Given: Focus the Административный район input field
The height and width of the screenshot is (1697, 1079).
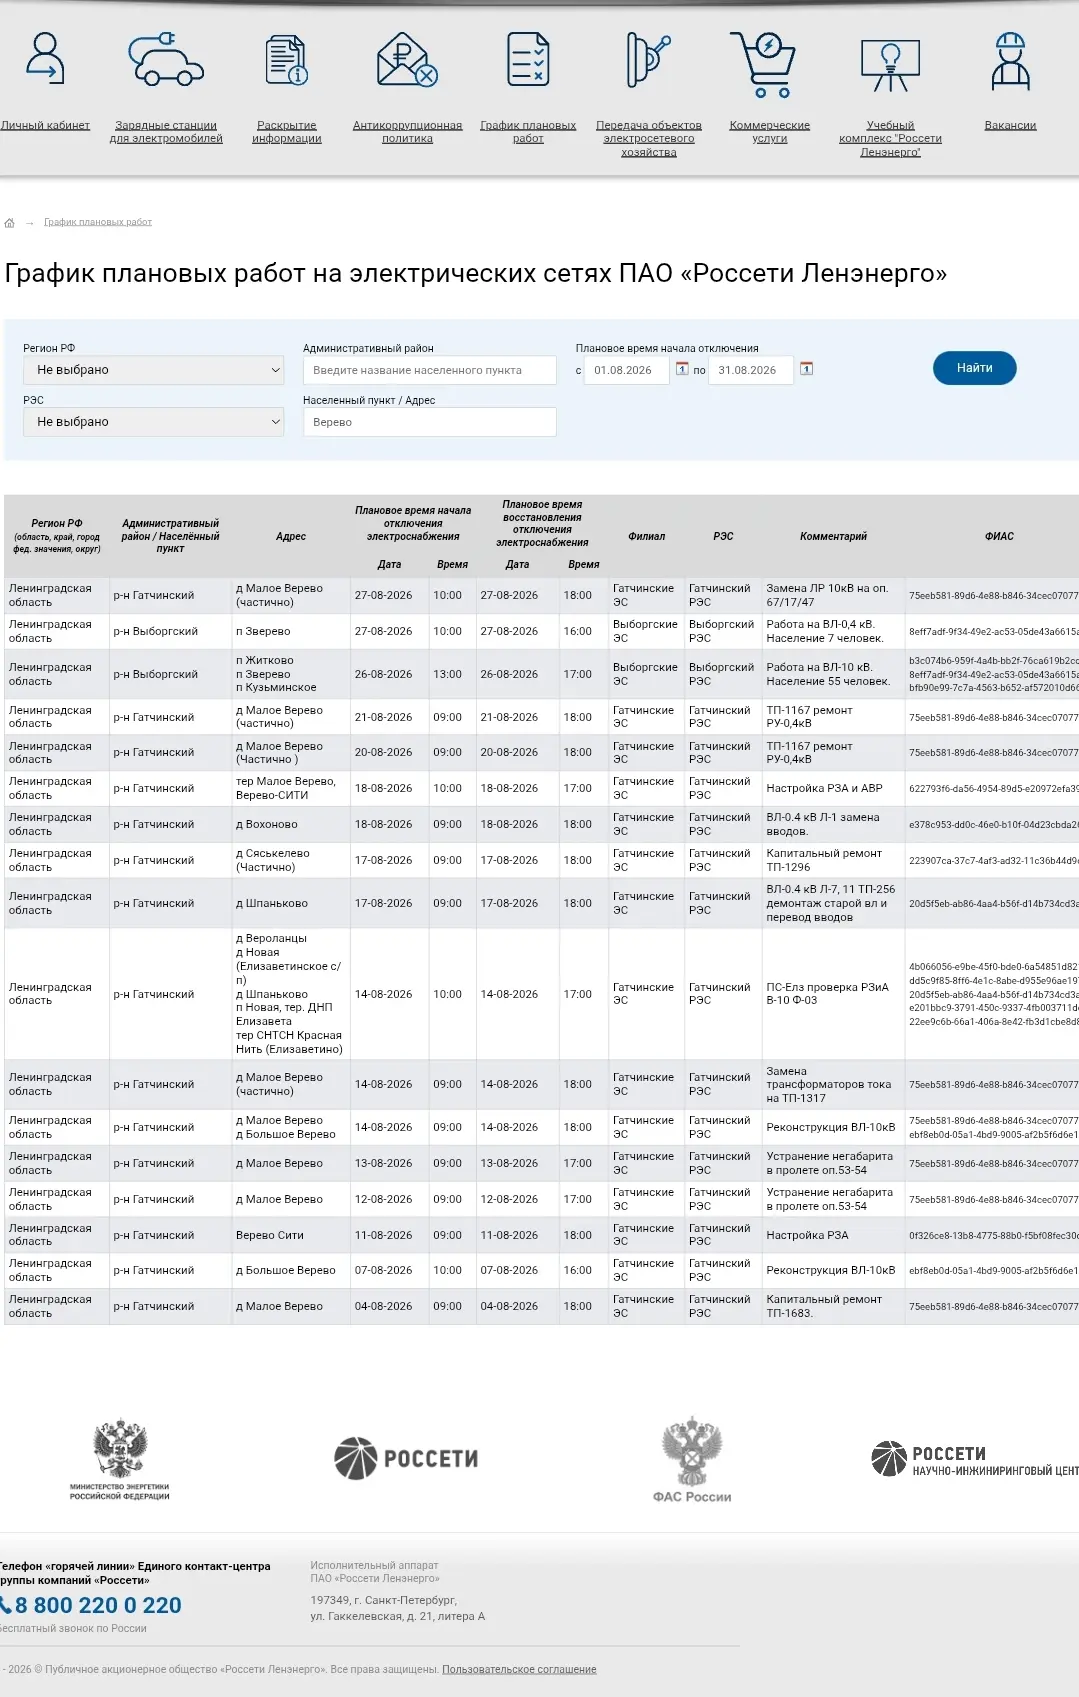Looking at the screenshot, I should [430, 370].
